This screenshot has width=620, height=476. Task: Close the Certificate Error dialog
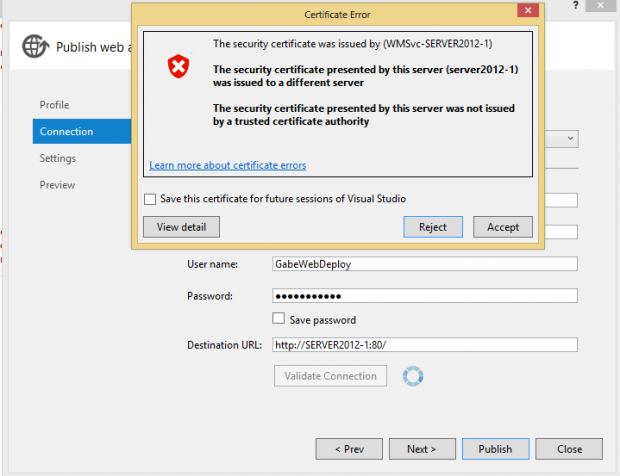click(x=528, y=10)
